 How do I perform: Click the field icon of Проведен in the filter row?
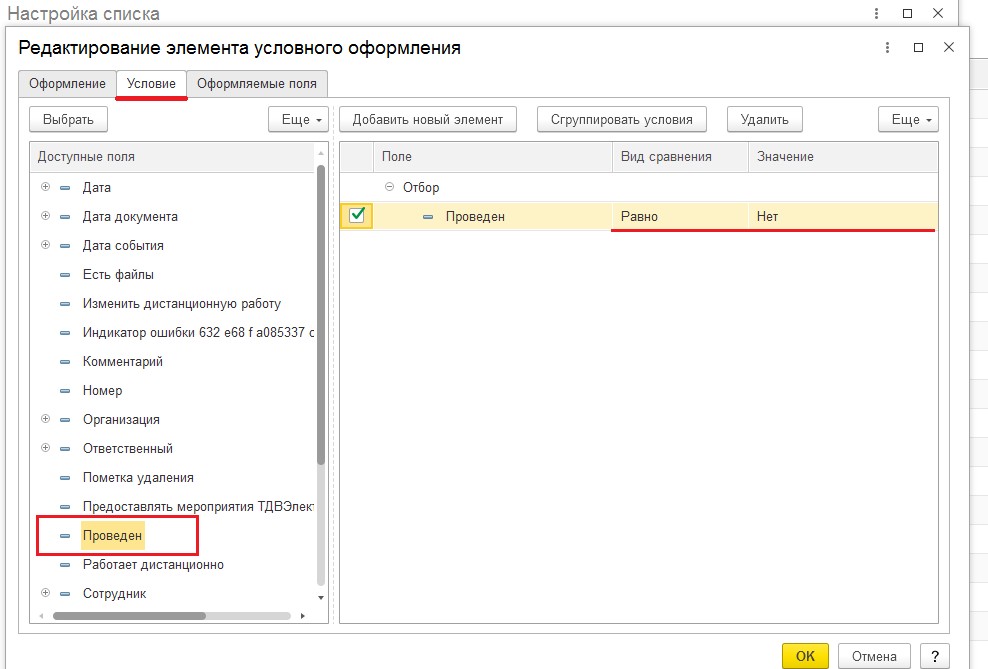[x=428, y=216]
